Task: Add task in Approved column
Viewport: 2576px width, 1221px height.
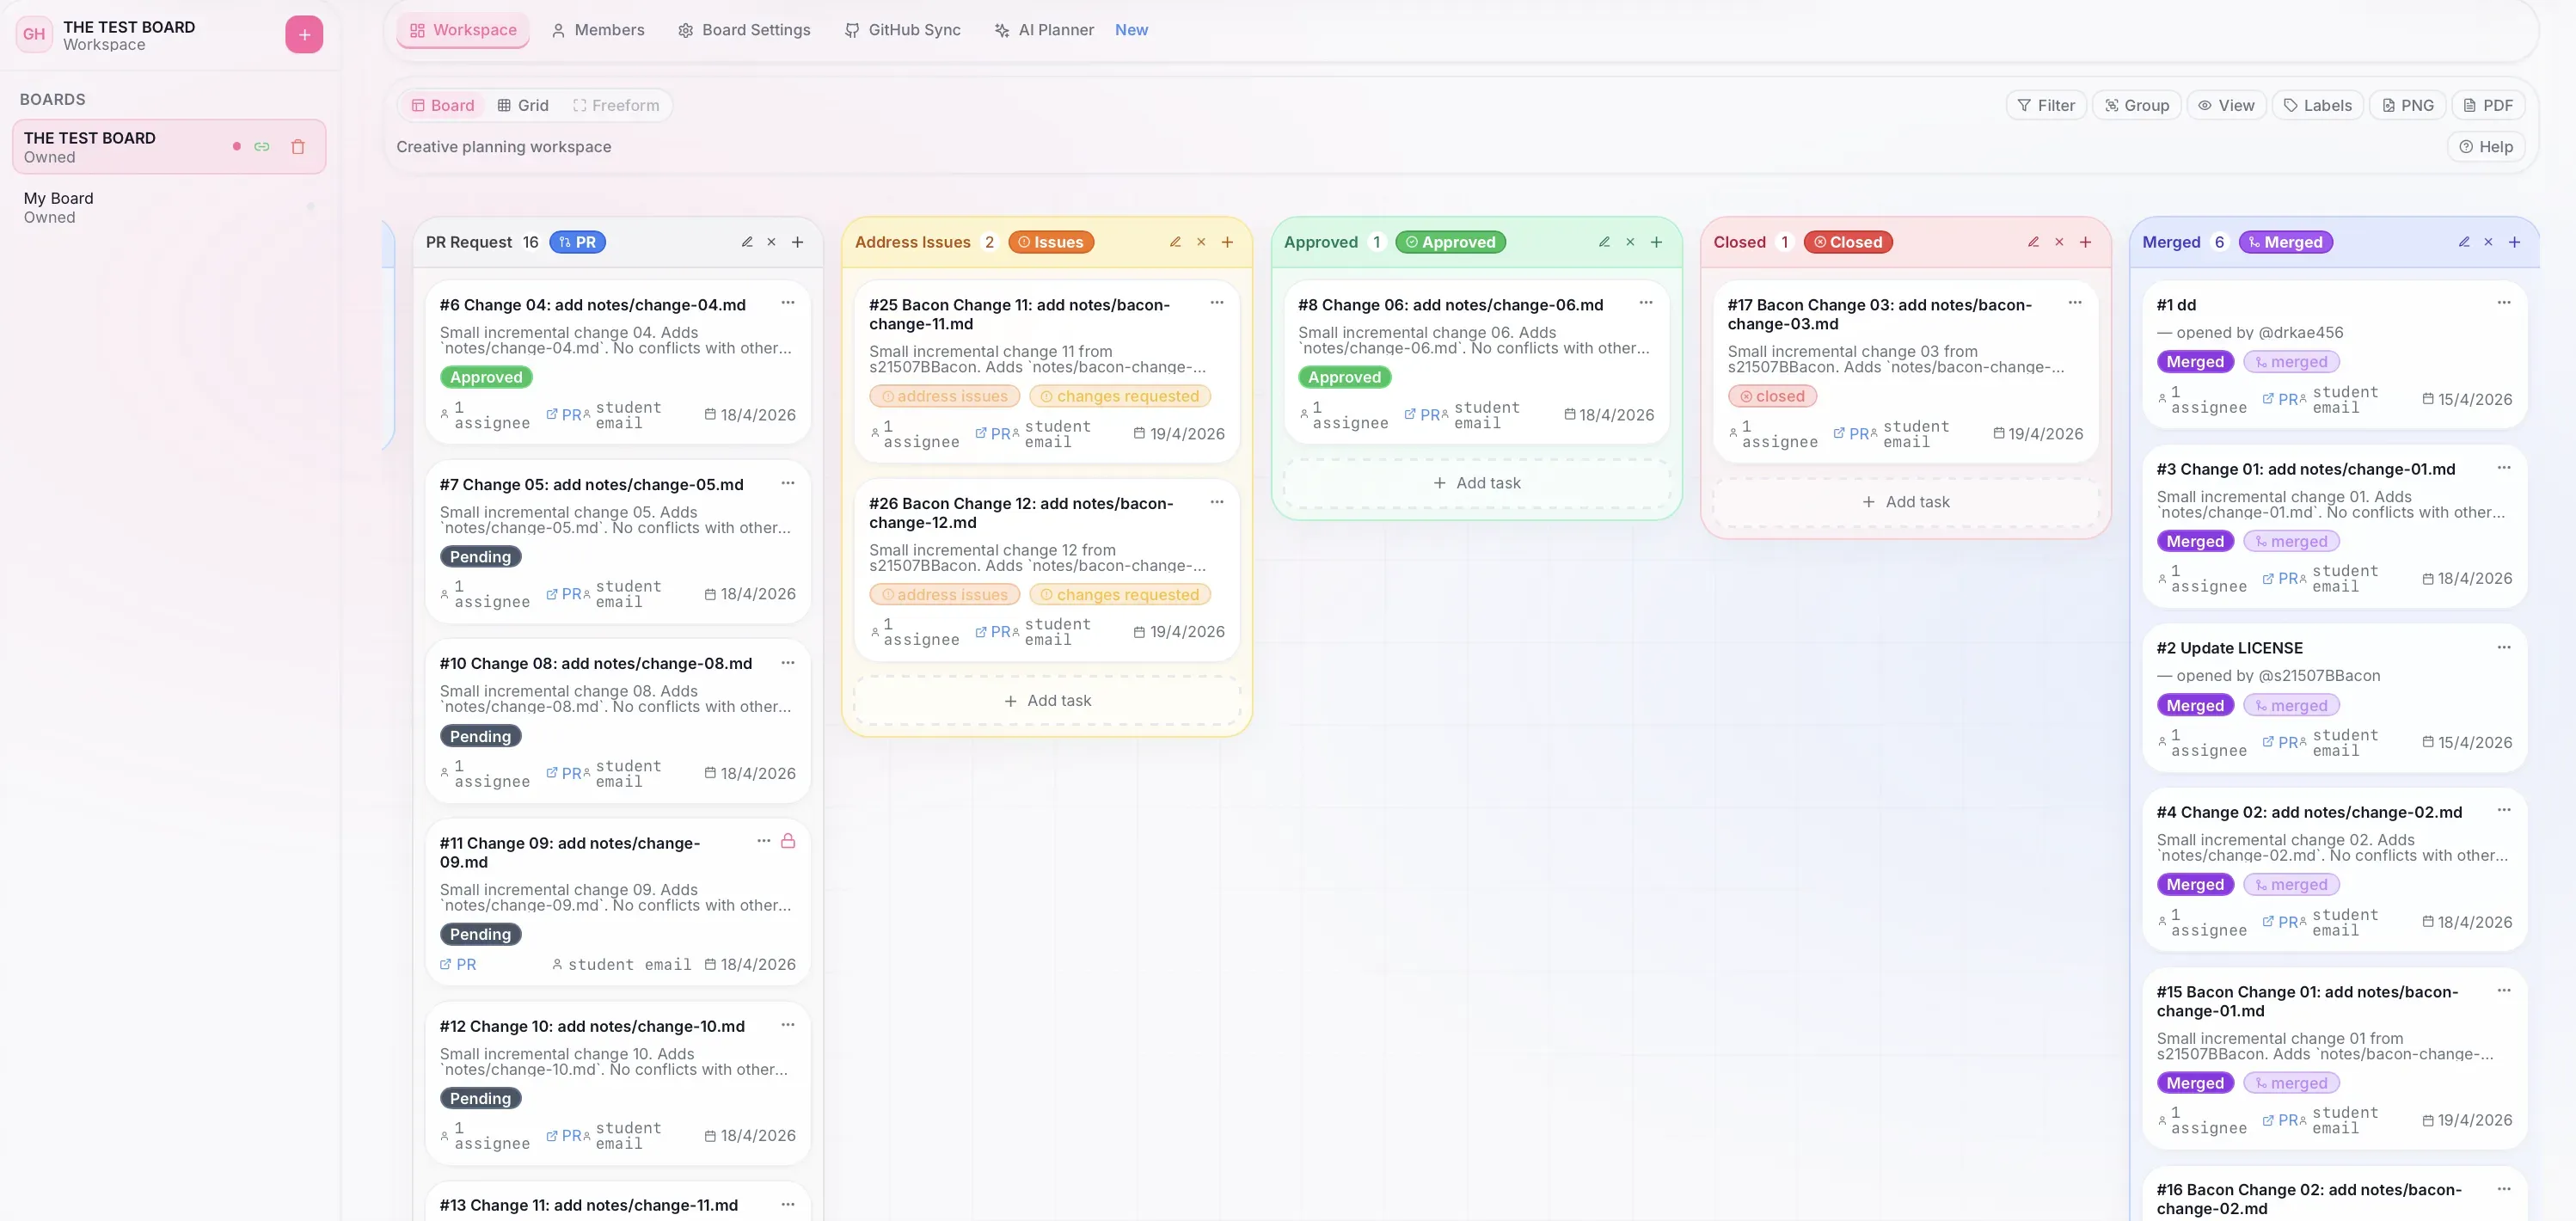Action: 1476,483
